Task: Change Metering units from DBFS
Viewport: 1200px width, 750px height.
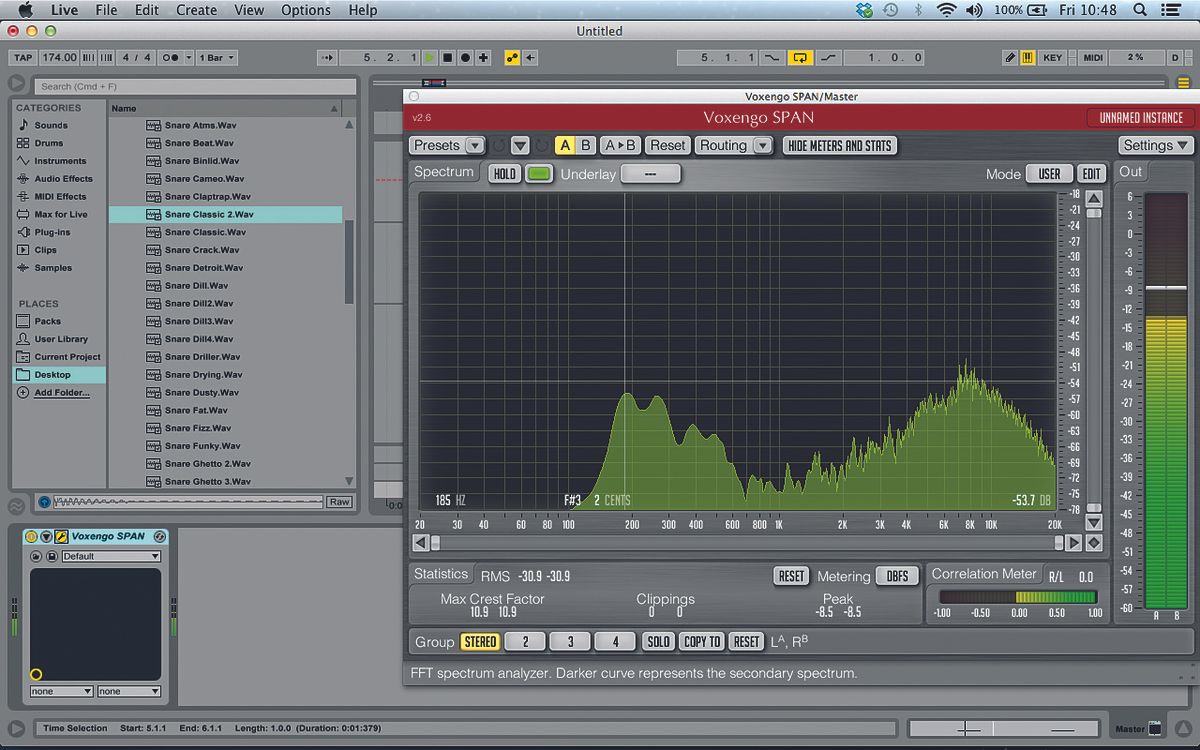Action: 897,576
